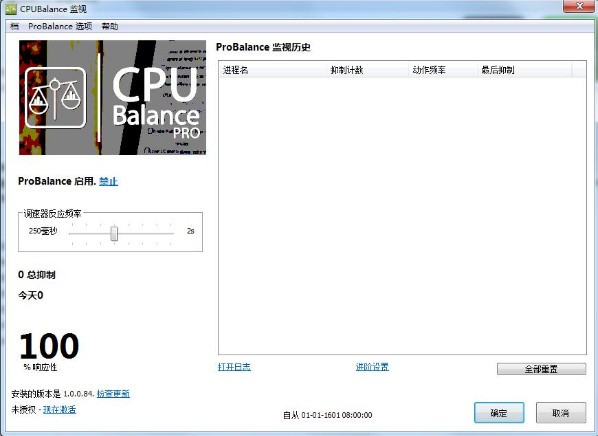Click the 取消 cancel button
598x436 pixels.
(x=561, y=413)
